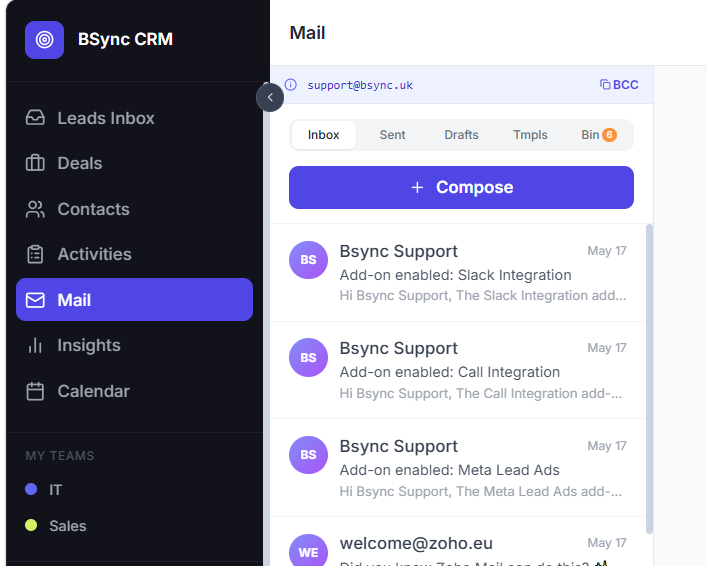Click BS avatar on Slack Integration email
708x573 pixels.
[x=308, y=260]
